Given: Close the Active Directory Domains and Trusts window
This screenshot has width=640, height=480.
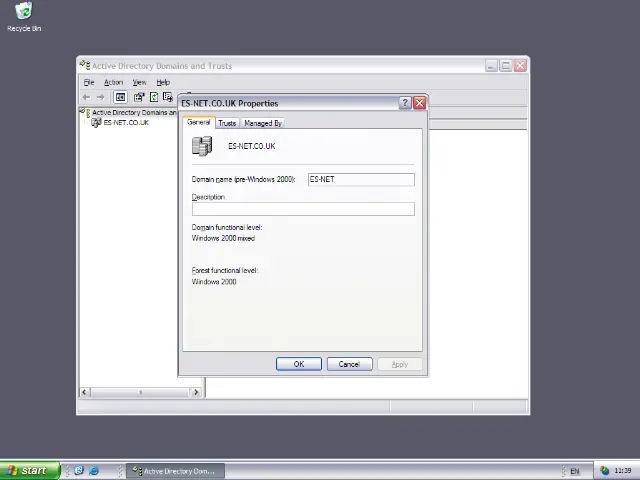Looking at the screenshot, I should 520,65.
